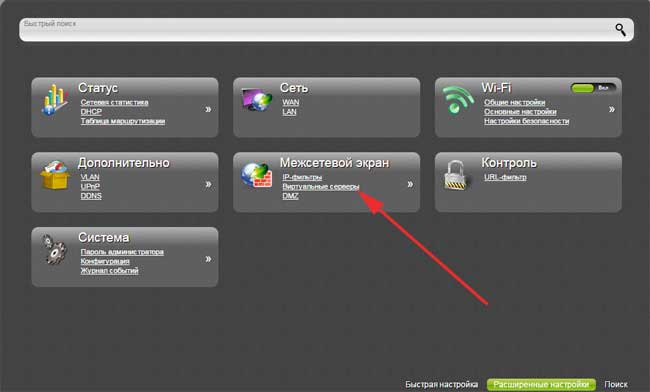Open the VLAN link

pos(90,177)
